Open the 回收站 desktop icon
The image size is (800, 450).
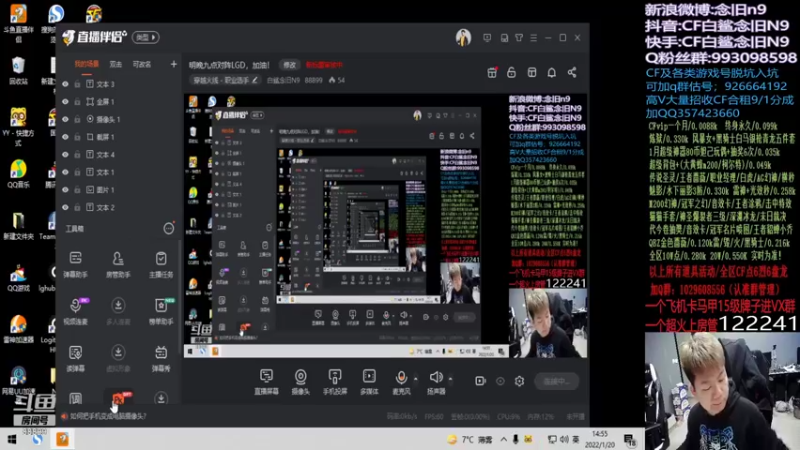[x=18, y=70]
